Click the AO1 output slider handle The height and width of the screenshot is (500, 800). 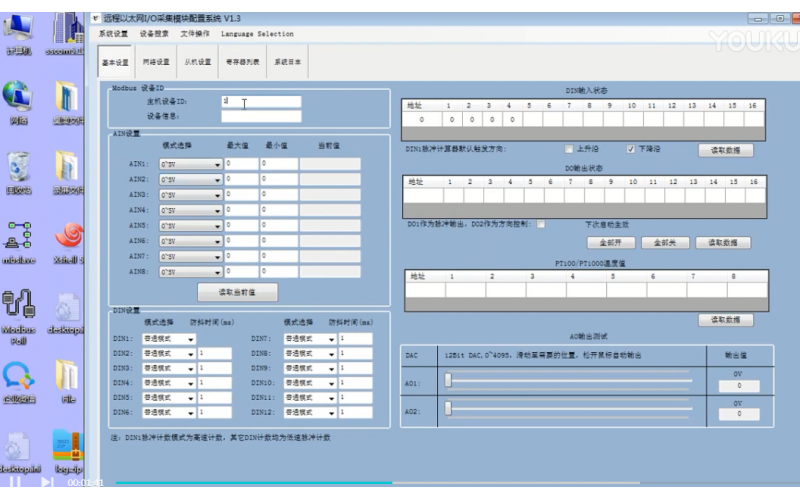(449, 381)
